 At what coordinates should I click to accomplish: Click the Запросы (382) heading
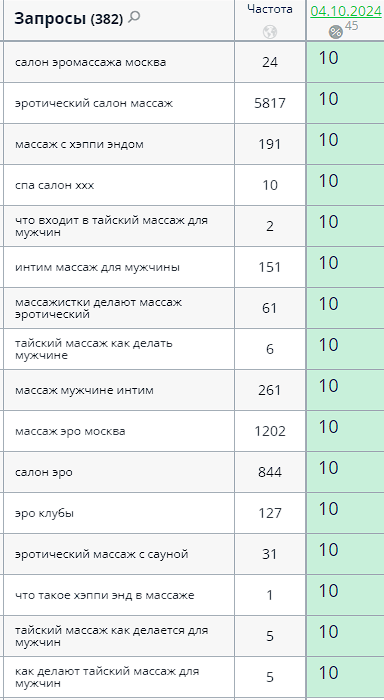68,19
